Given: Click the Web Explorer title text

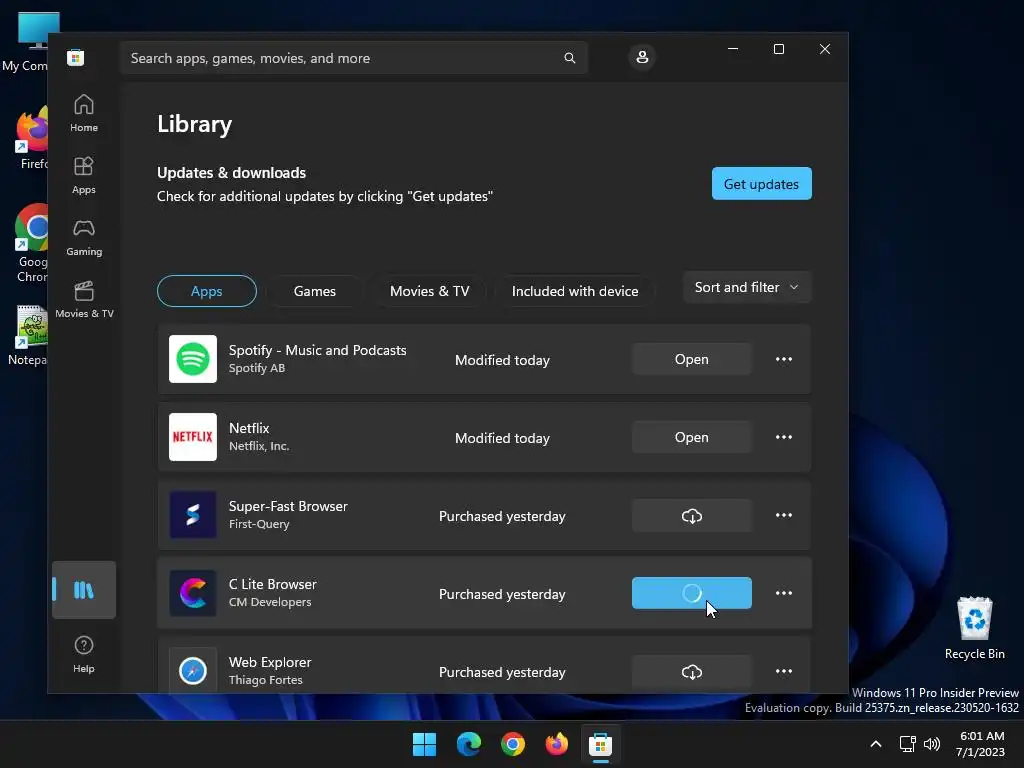Looking at the screenshot, I should [270, 662].
